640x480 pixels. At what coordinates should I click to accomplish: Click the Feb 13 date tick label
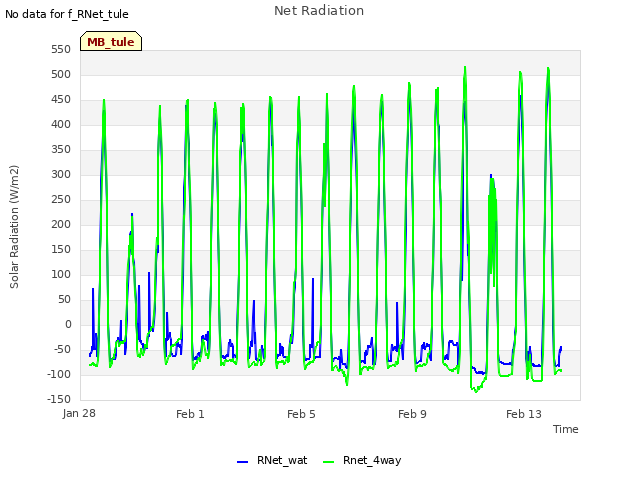pyautogui.click(x=524, y=414)
